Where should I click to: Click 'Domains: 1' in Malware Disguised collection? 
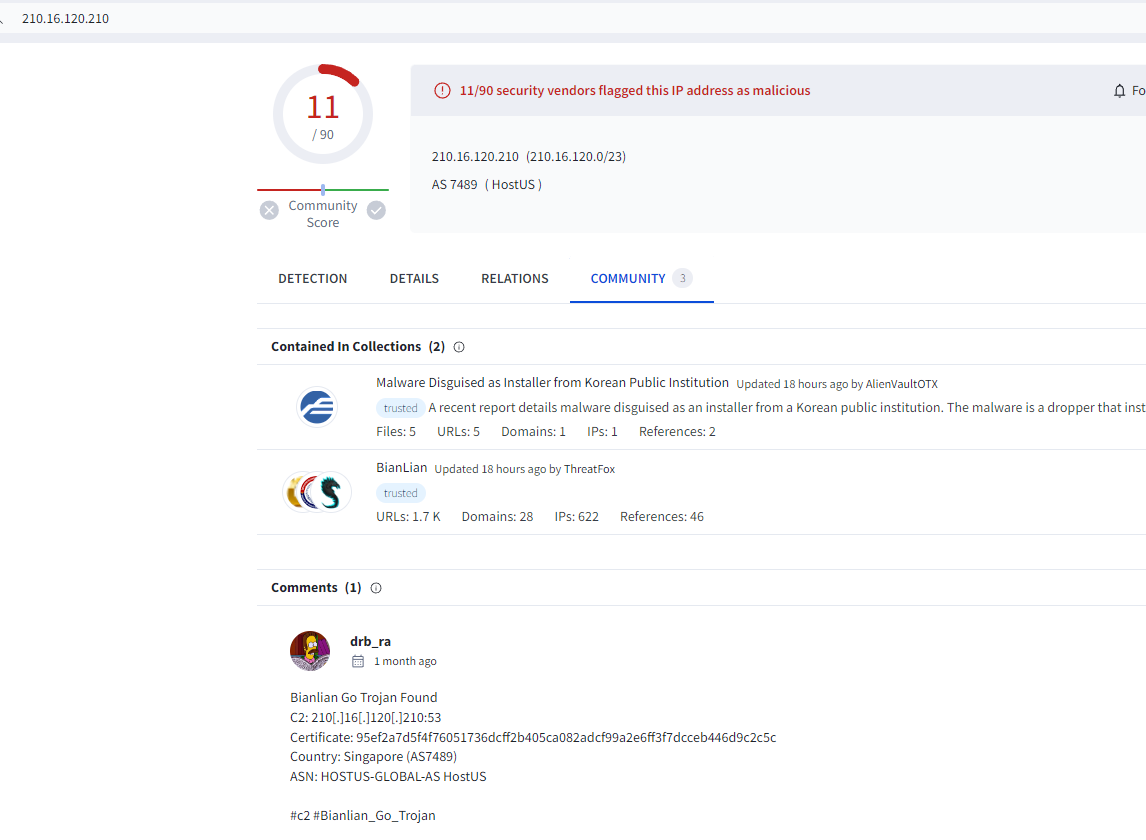[x=534, y=431]
